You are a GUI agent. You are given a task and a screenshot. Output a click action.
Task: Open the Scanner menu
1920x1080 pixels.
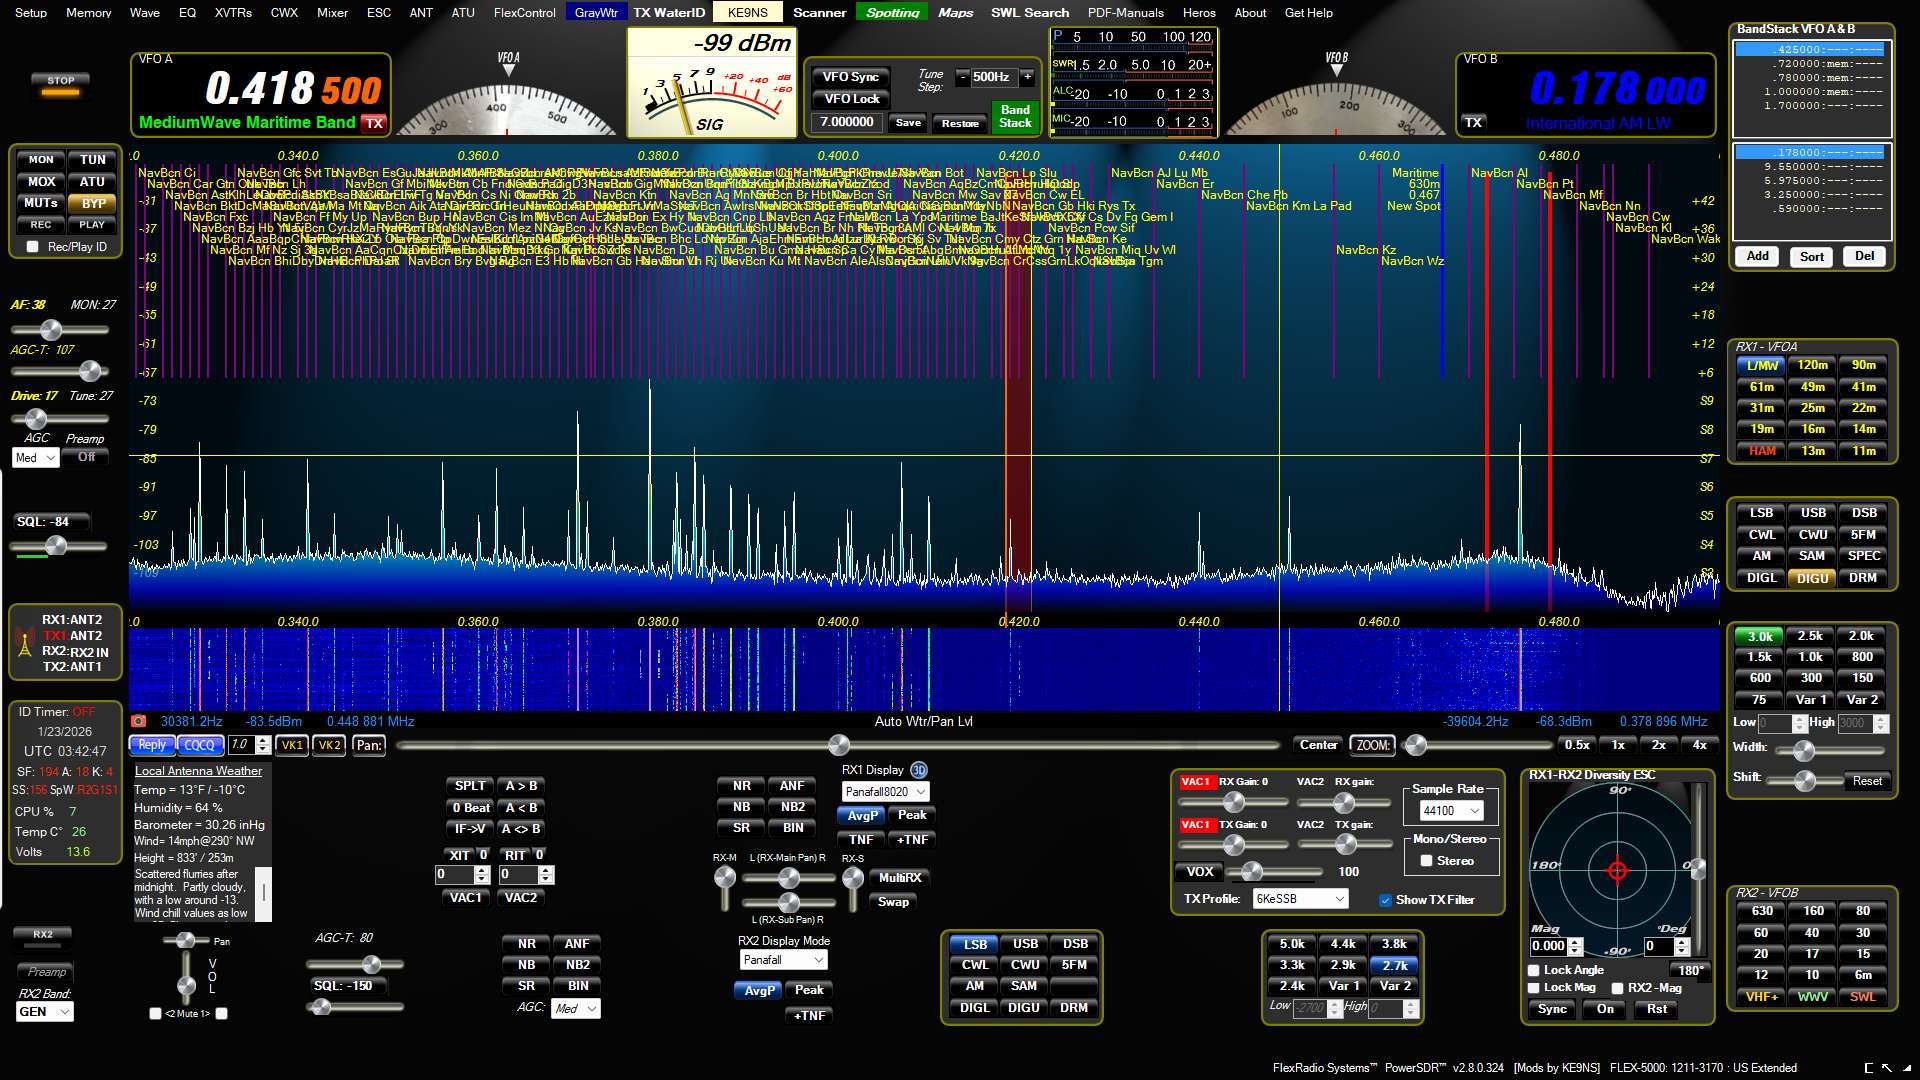[819, 13]
